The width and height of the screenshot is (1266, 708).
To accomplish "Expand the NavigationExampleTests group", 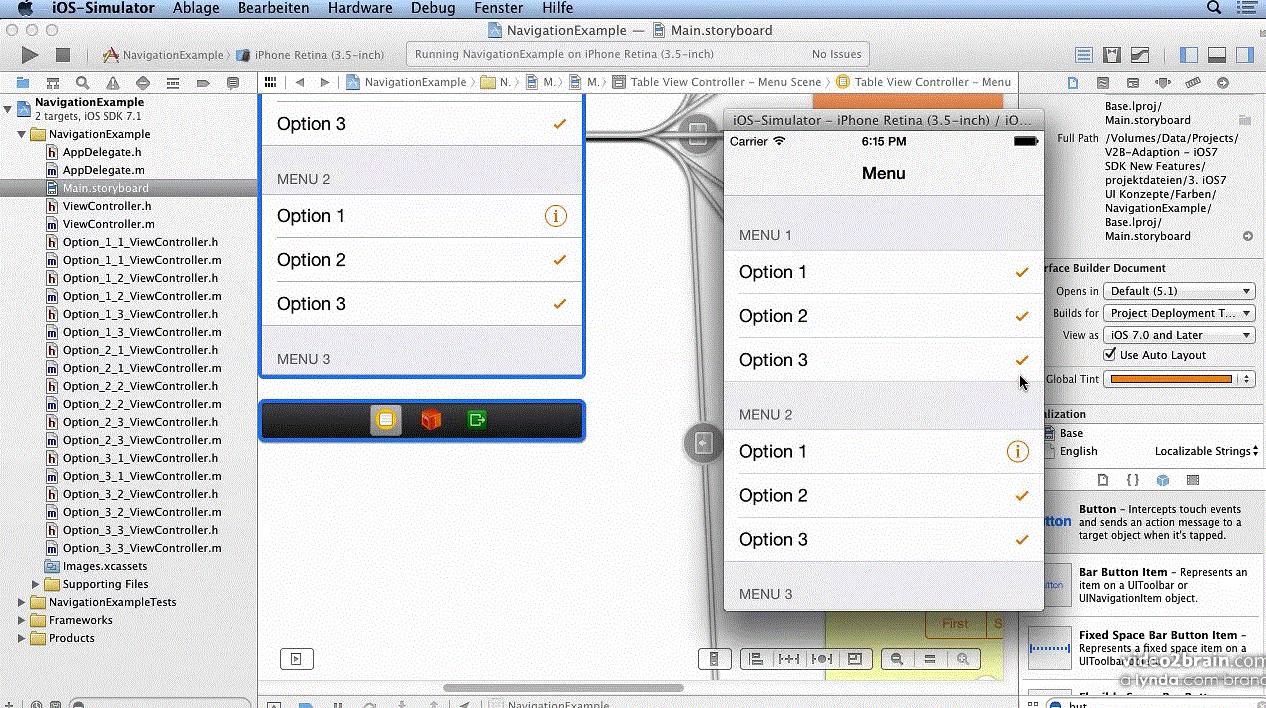I will (22, 602).
